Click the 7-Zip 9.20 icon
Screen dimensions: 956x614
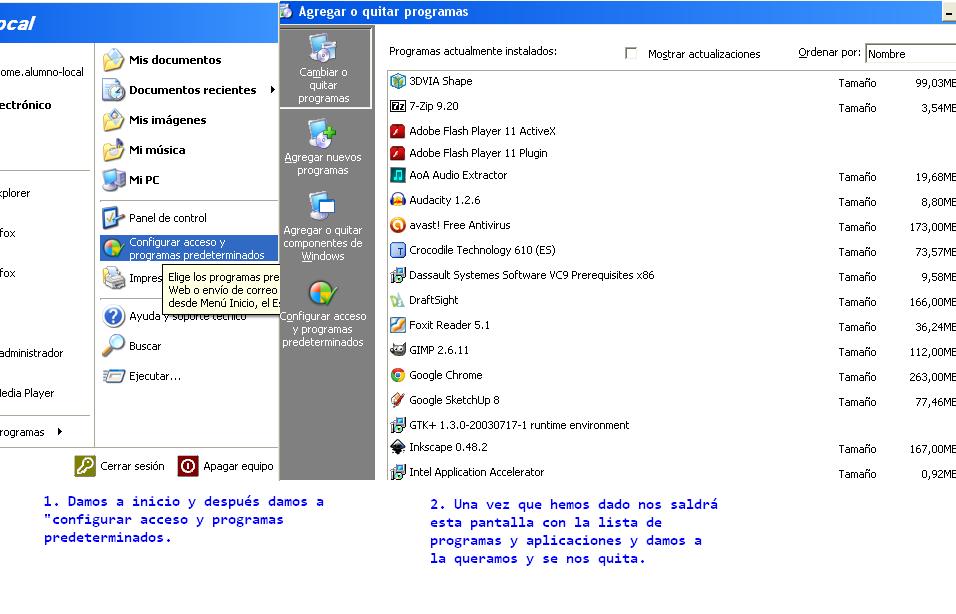coord(398,106)
